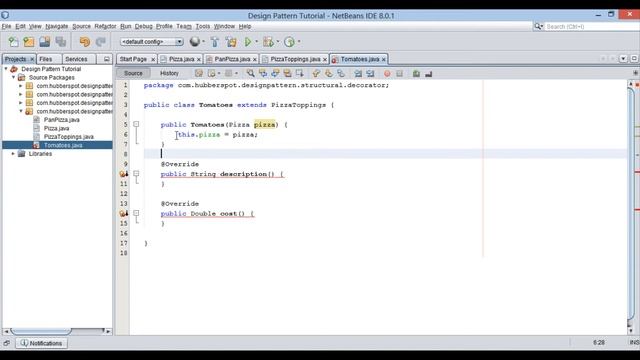Click the Shift Line Left icon
640x360 pixels.
pyautogui.click(x=358, y=73)
